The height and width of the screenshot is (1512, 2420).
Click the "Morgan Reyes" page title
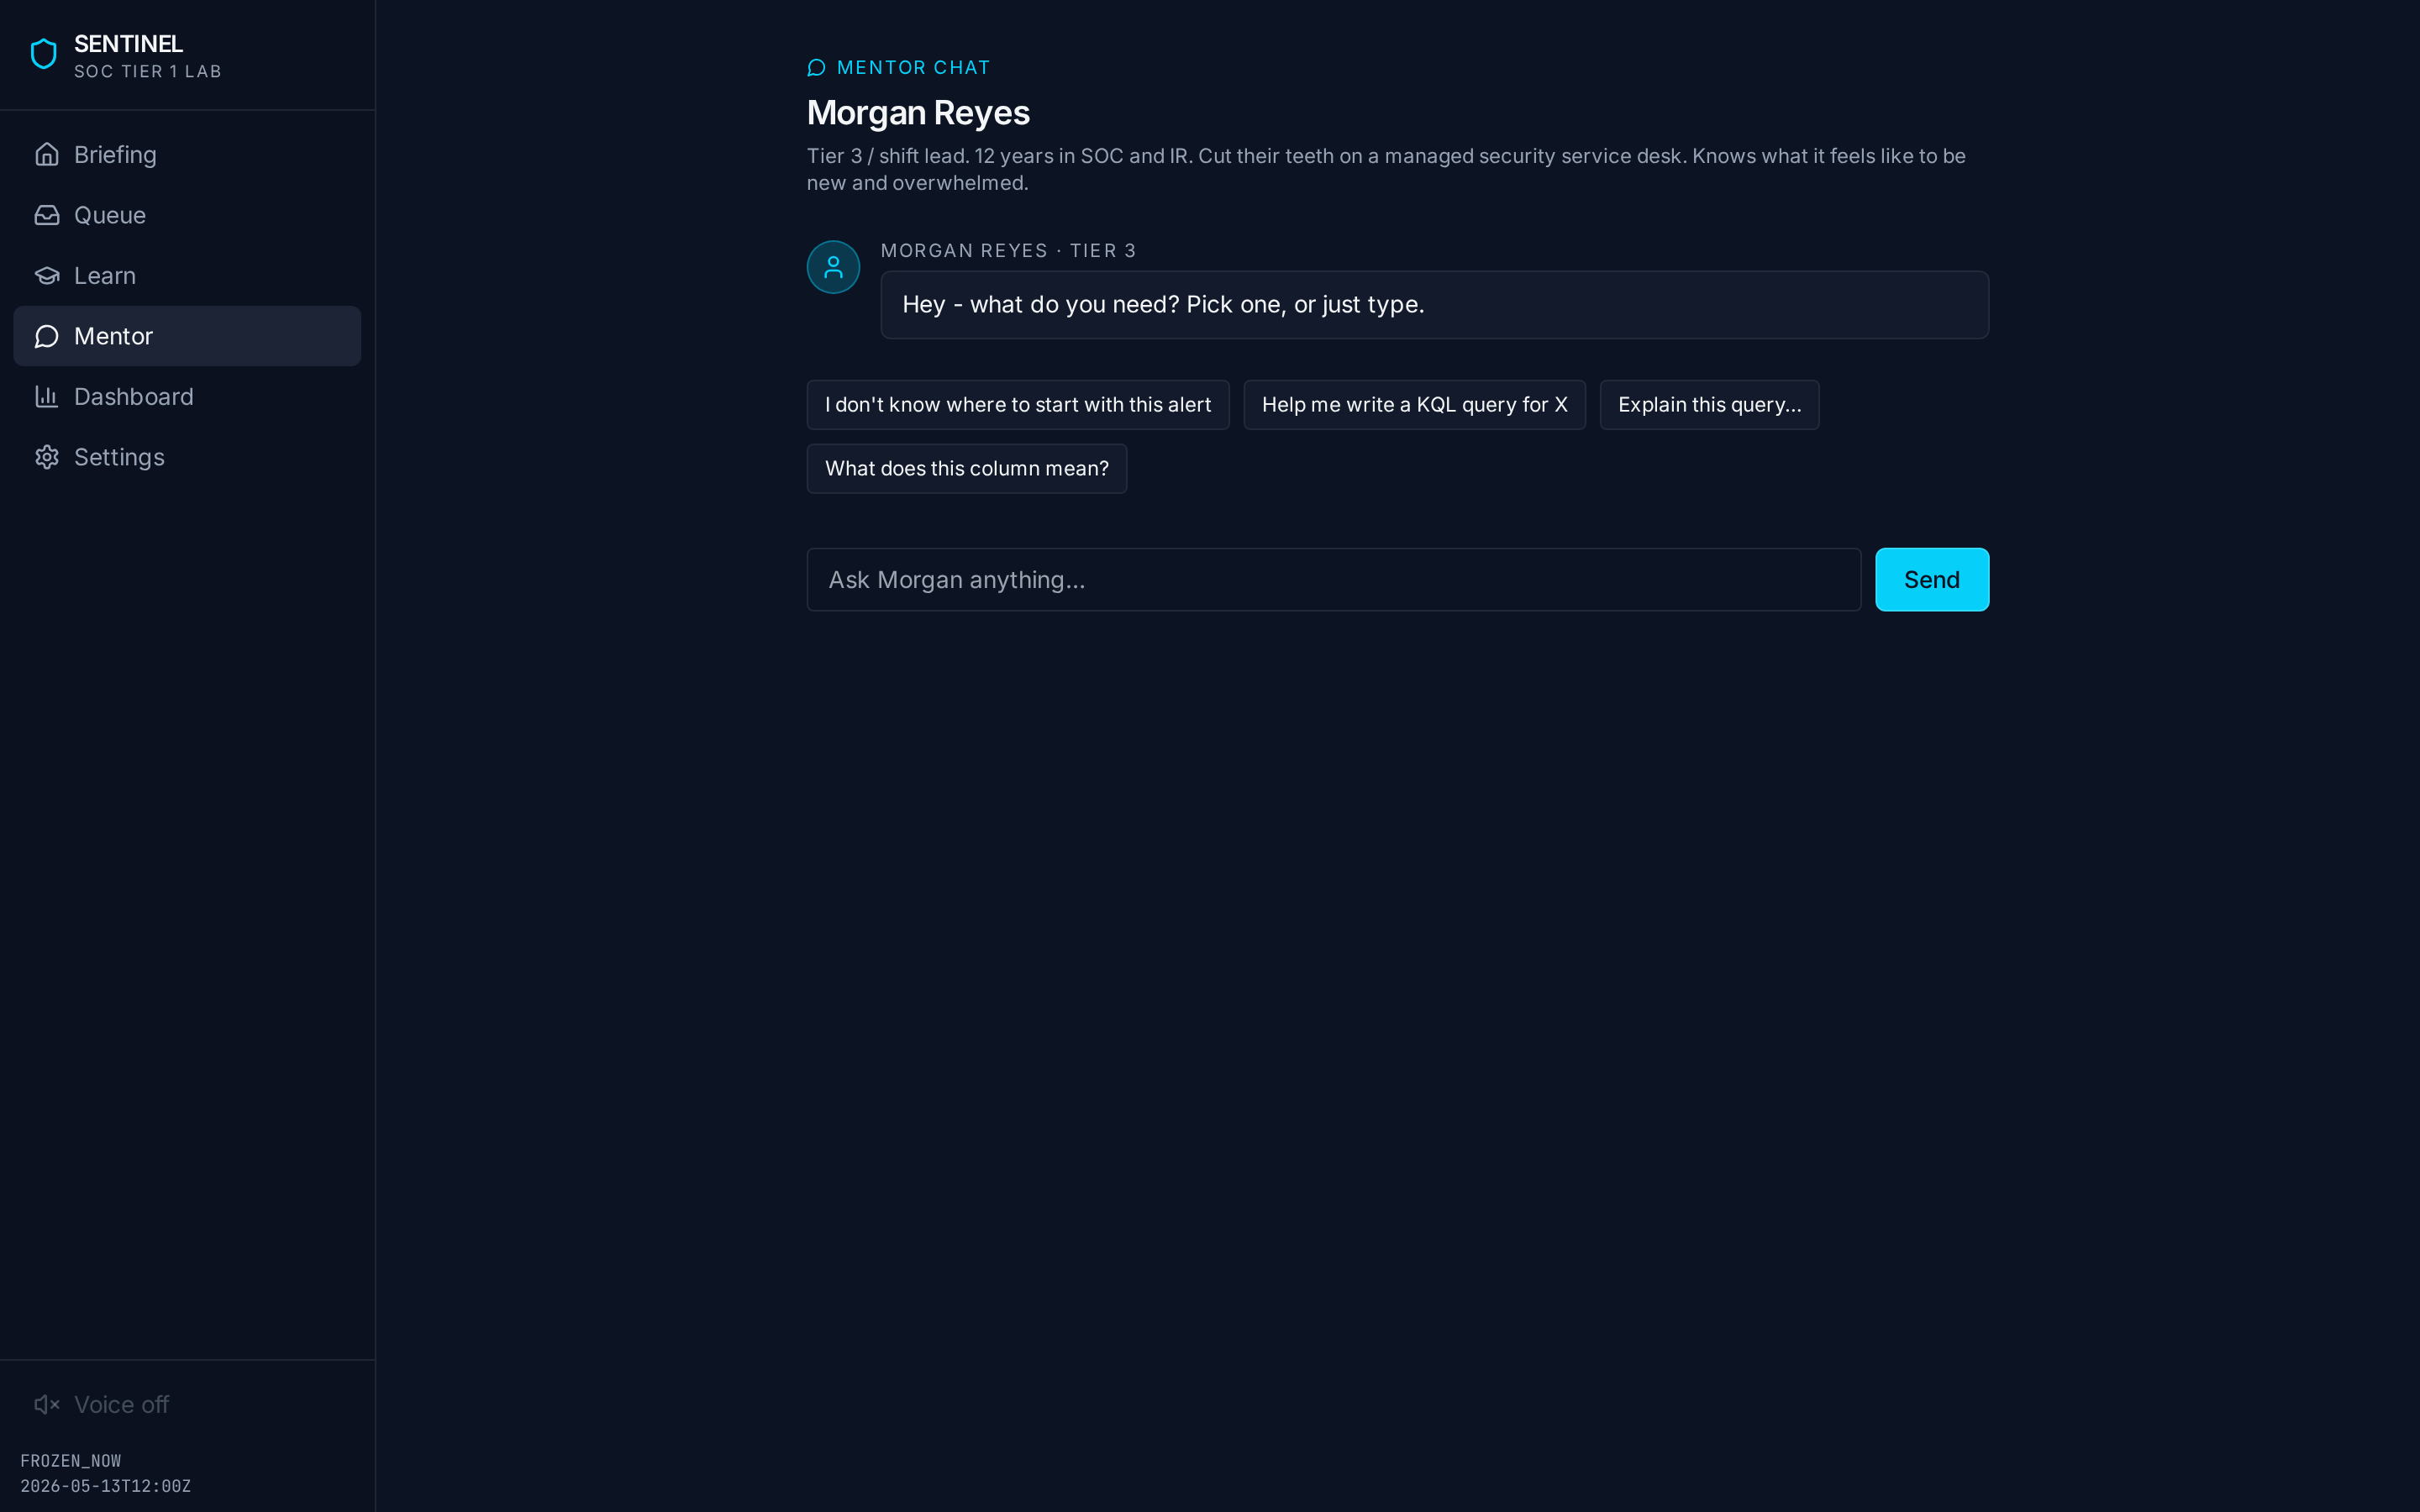point(918,113)
